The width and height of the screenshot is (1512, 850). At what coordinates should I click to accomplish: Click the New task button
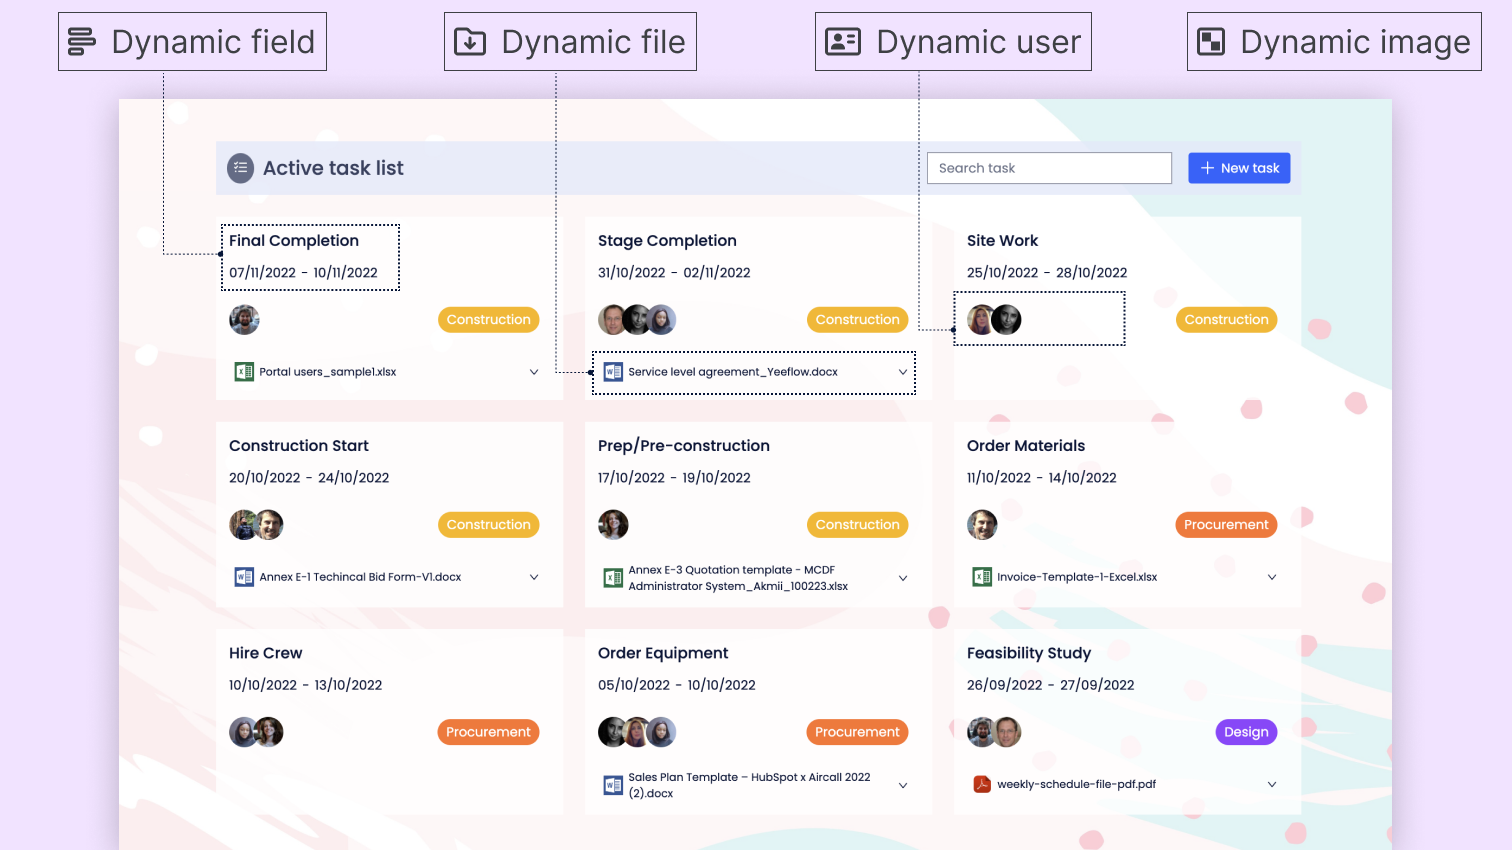coord(1239,168)
